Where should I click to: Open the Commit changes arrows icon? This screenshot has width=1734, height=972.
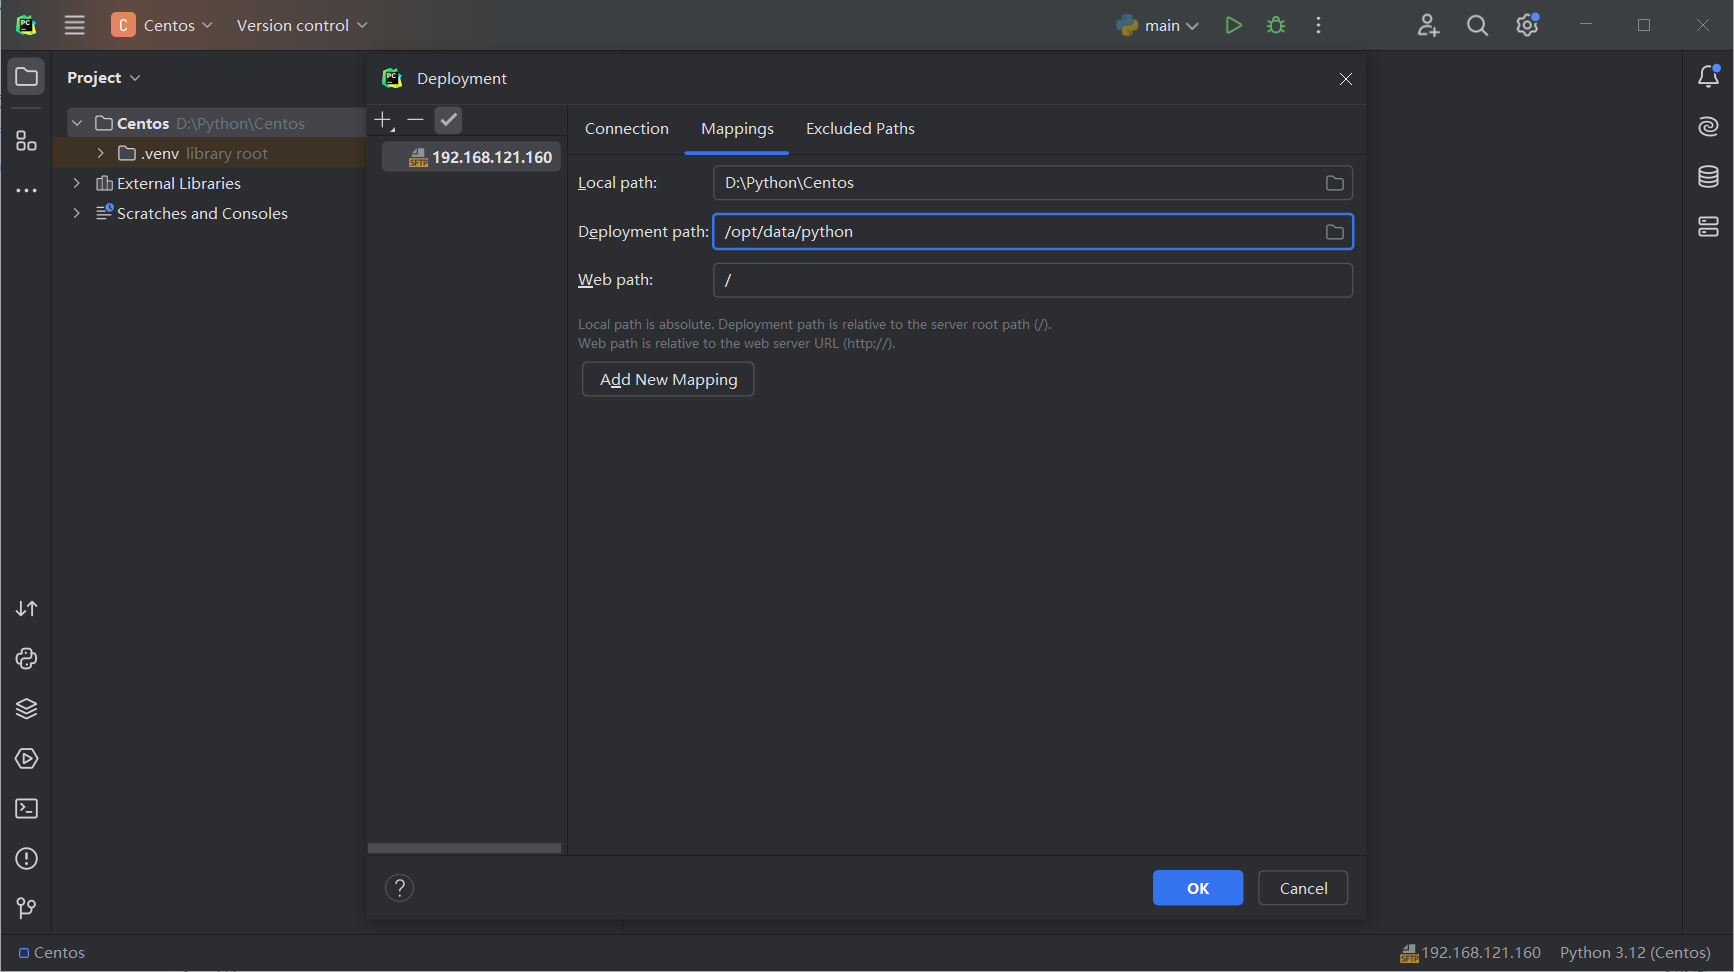pos(27,609)
